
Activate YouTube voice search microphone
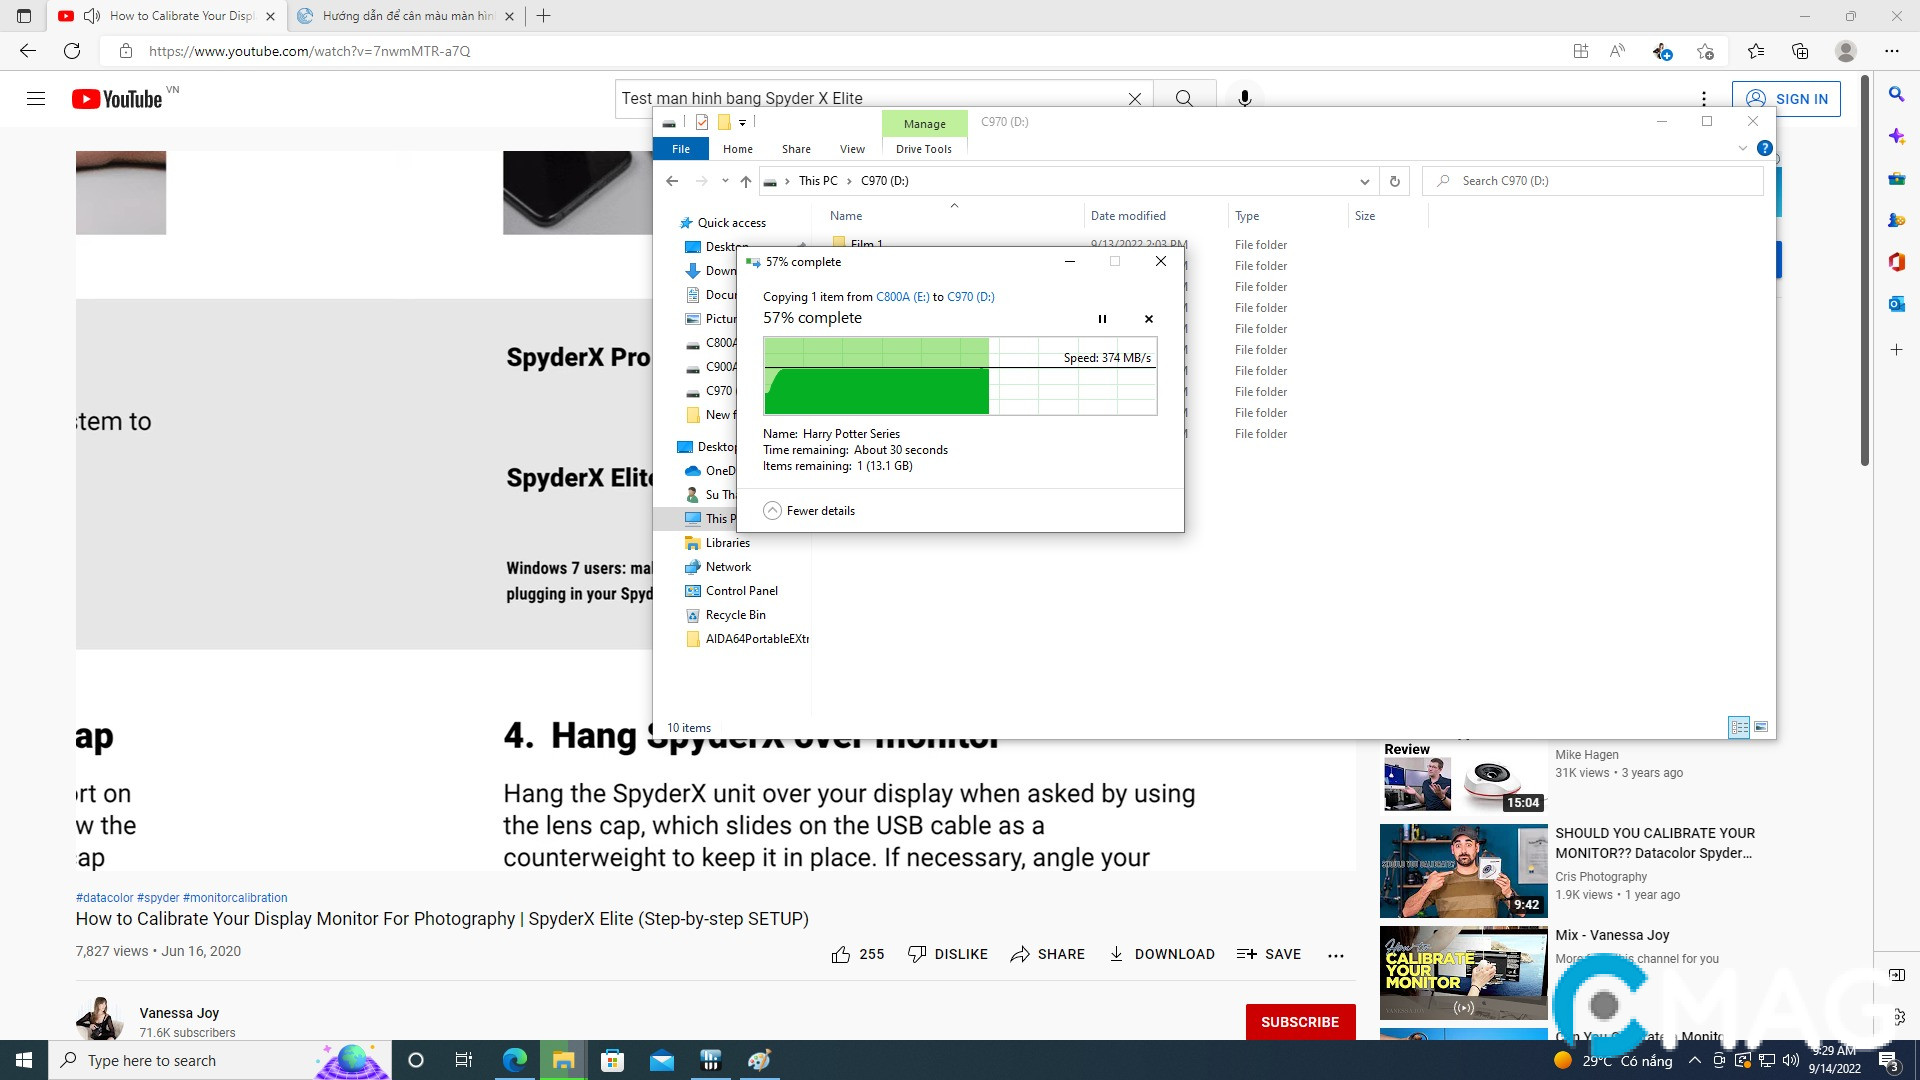(1244, 98)
